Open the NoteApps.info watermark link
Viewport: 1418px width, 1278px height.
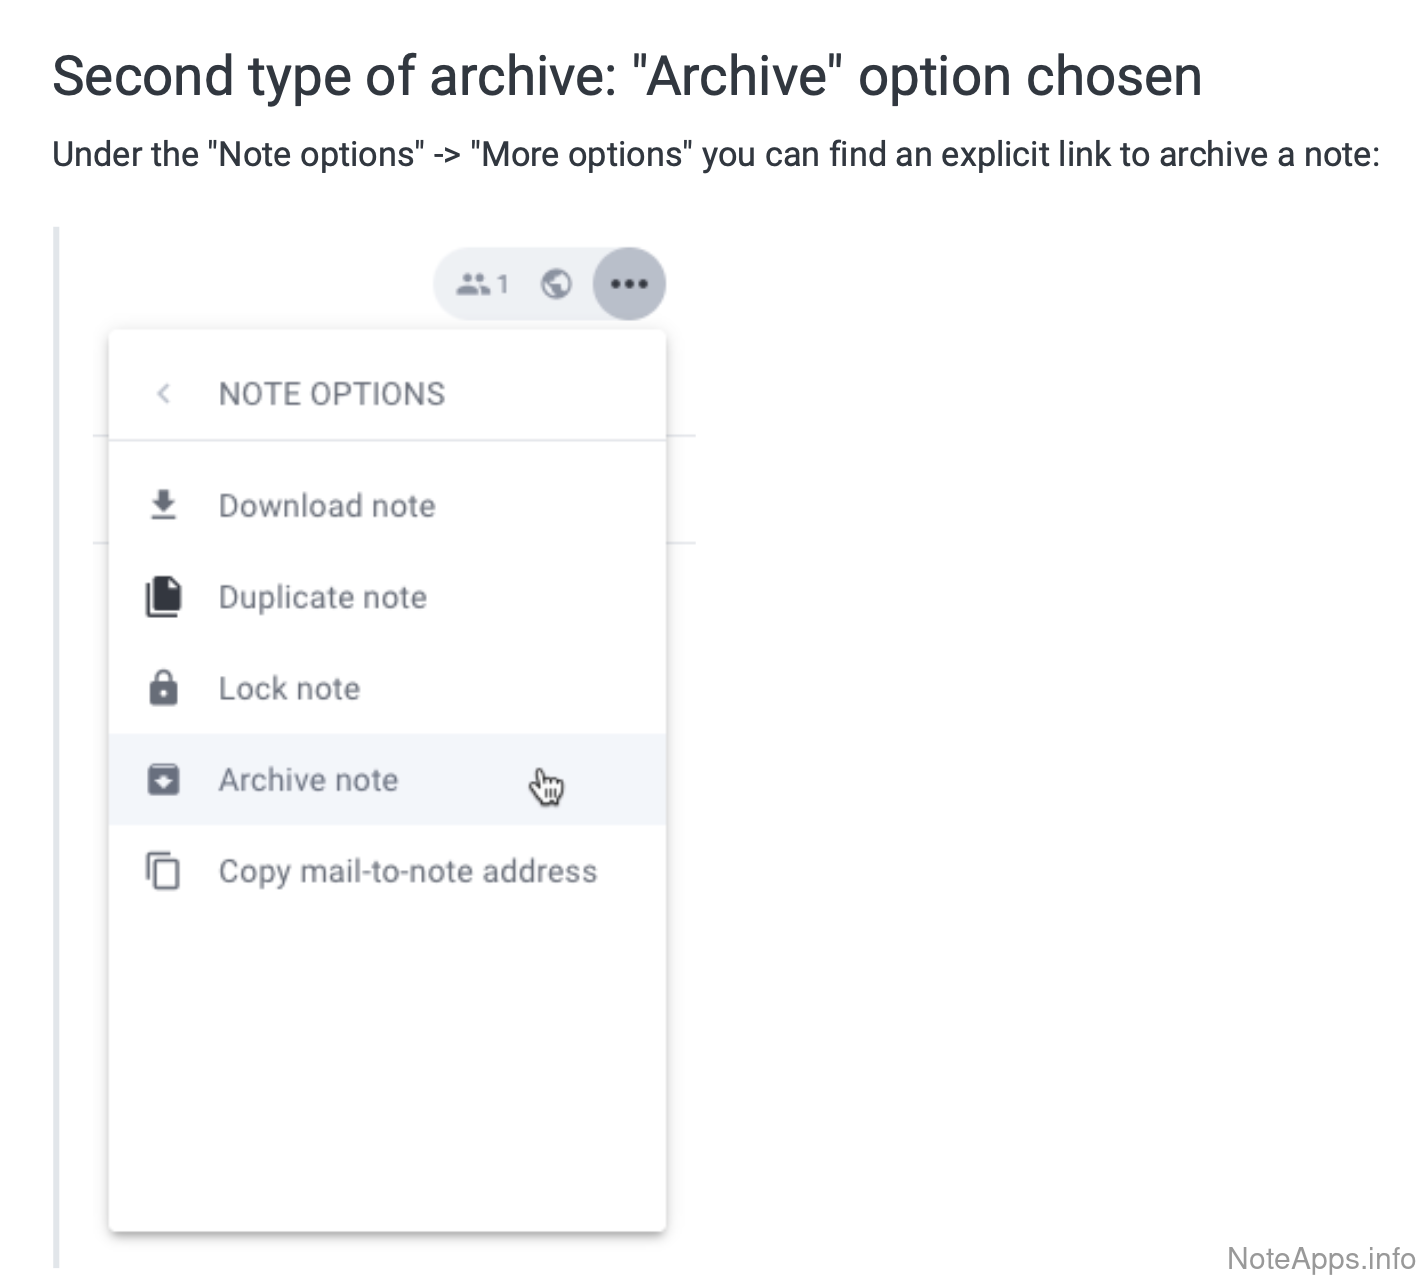1320,1258
